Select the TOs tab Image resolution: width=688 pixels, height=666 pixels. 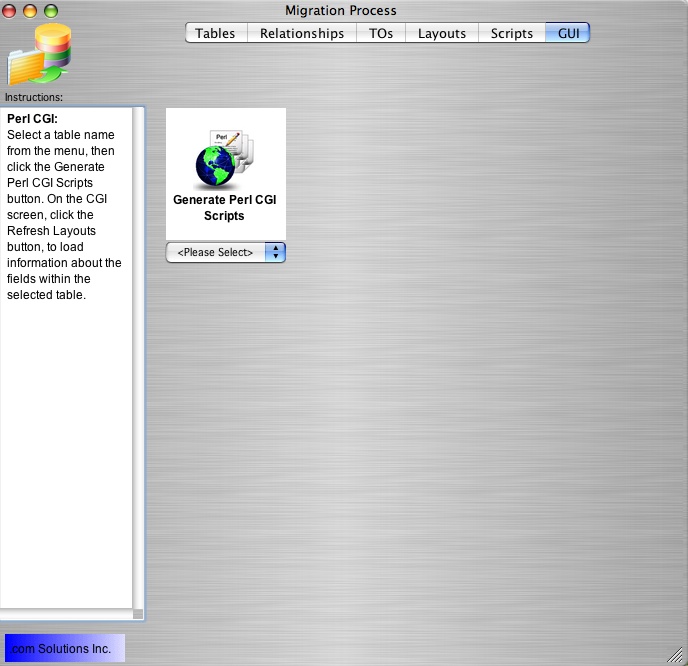click(381, 33)
